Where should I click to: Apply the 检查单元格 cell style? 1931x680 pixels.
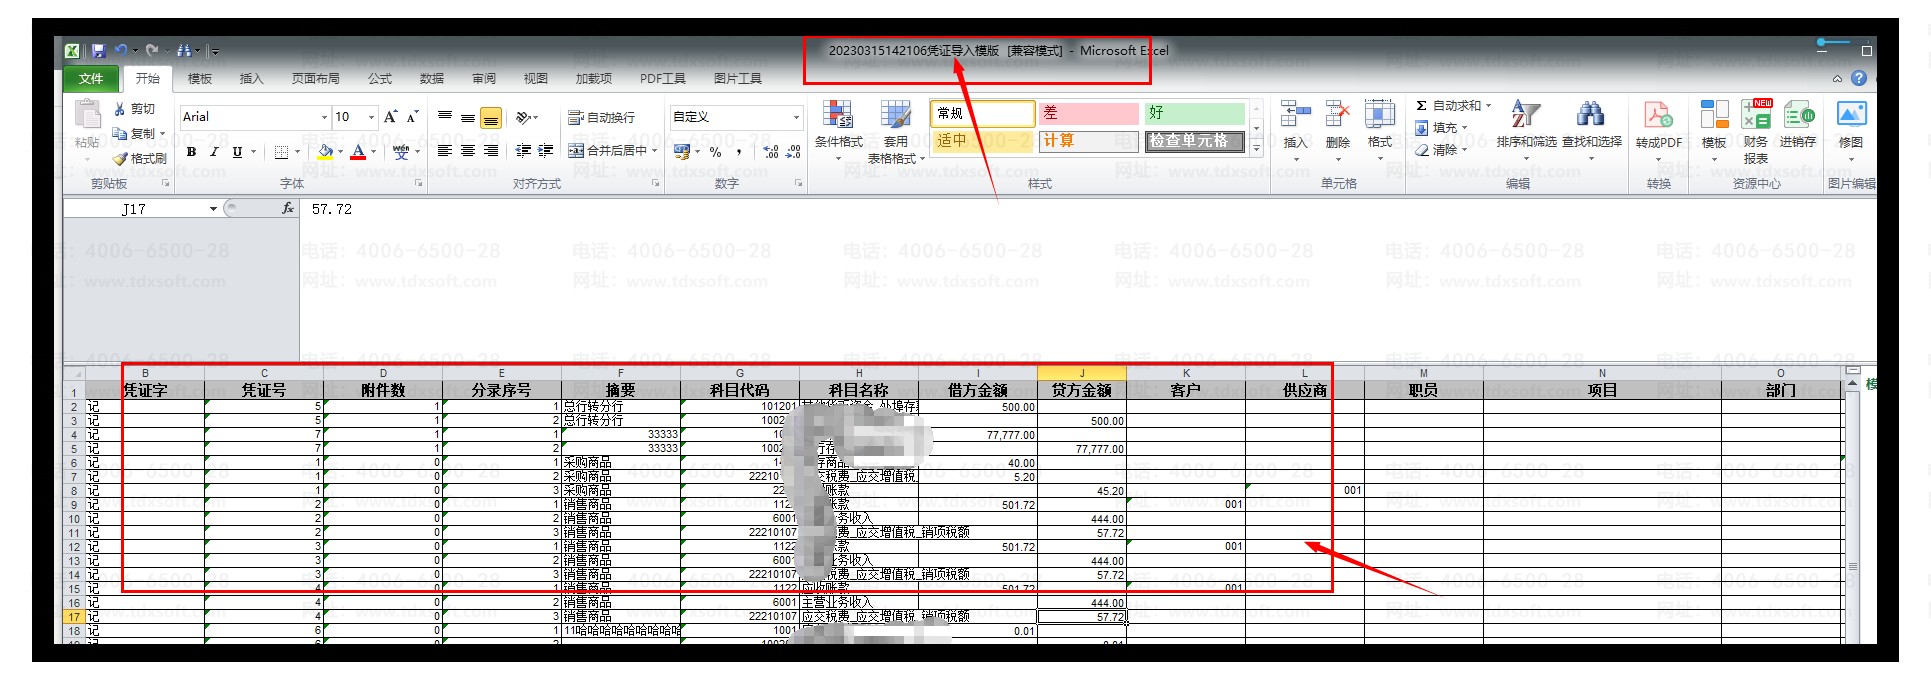(x=1194, y=141)
